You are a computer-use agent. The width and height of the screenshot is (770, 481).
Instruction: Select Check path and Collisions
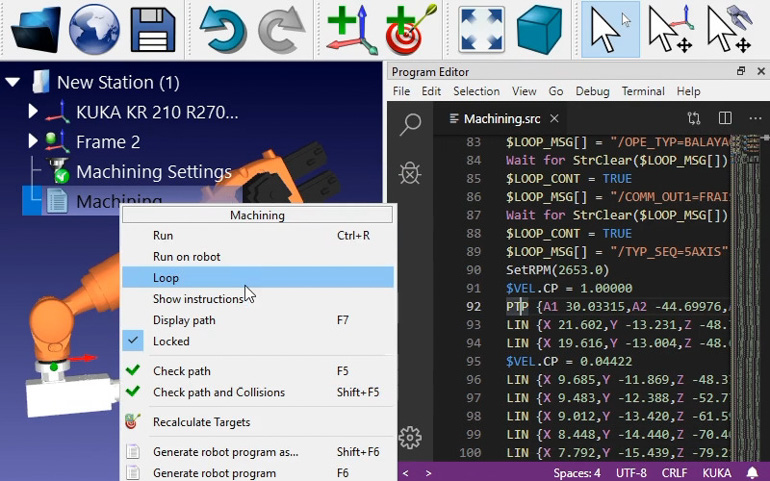coord(258,392)
